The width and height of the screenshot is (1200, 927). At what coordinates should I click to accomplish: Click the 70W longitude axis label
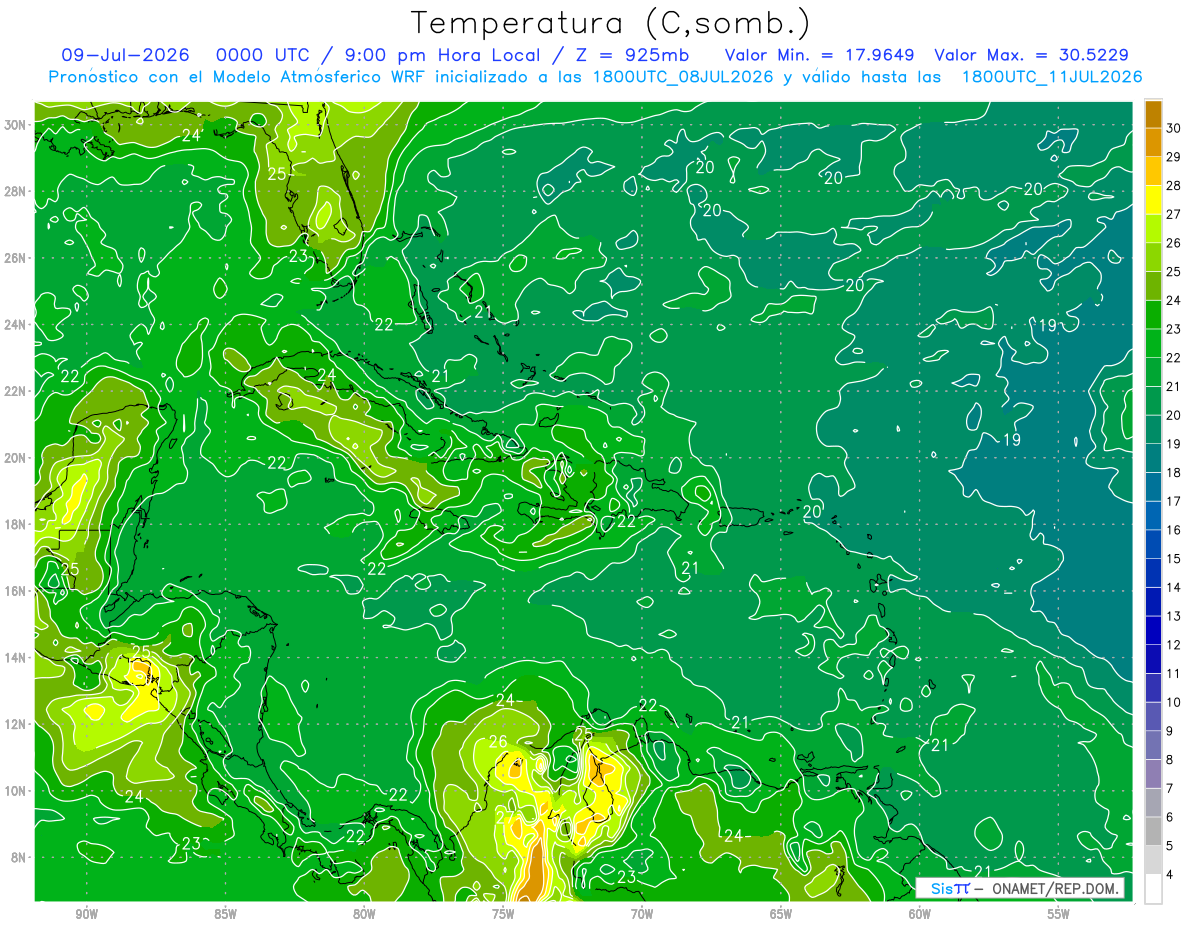pyautogui.click(x=642, y=913)
